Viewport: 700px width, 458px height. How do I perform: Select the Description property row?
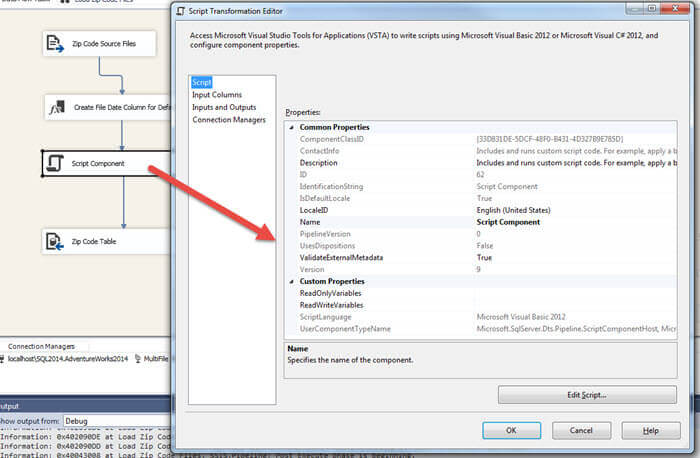pyautogui.click(x=481, y=163)
